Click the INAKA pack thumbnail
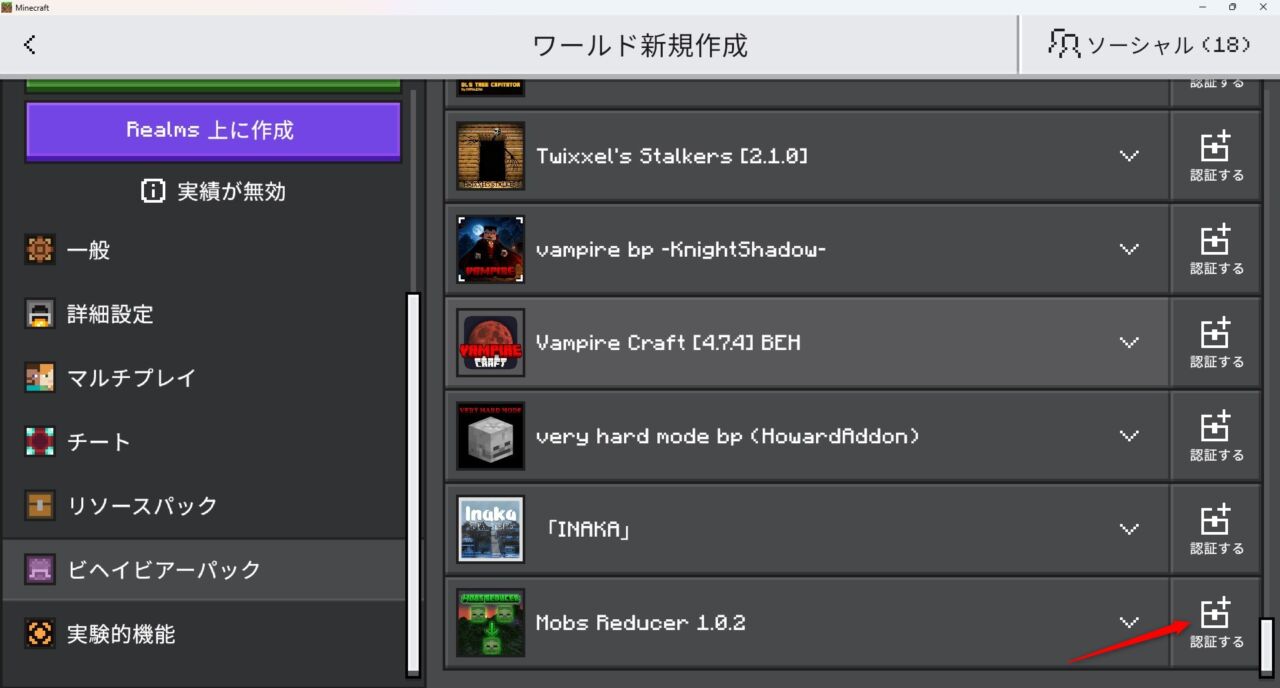The width and height of the screenshot is (1280, 688). (x=490, y=529)
